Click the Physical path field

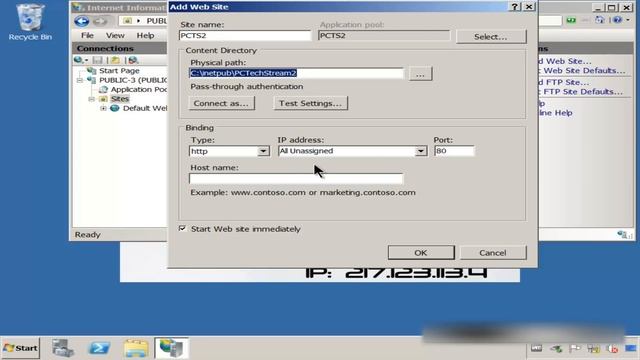(x=296, y=73)
